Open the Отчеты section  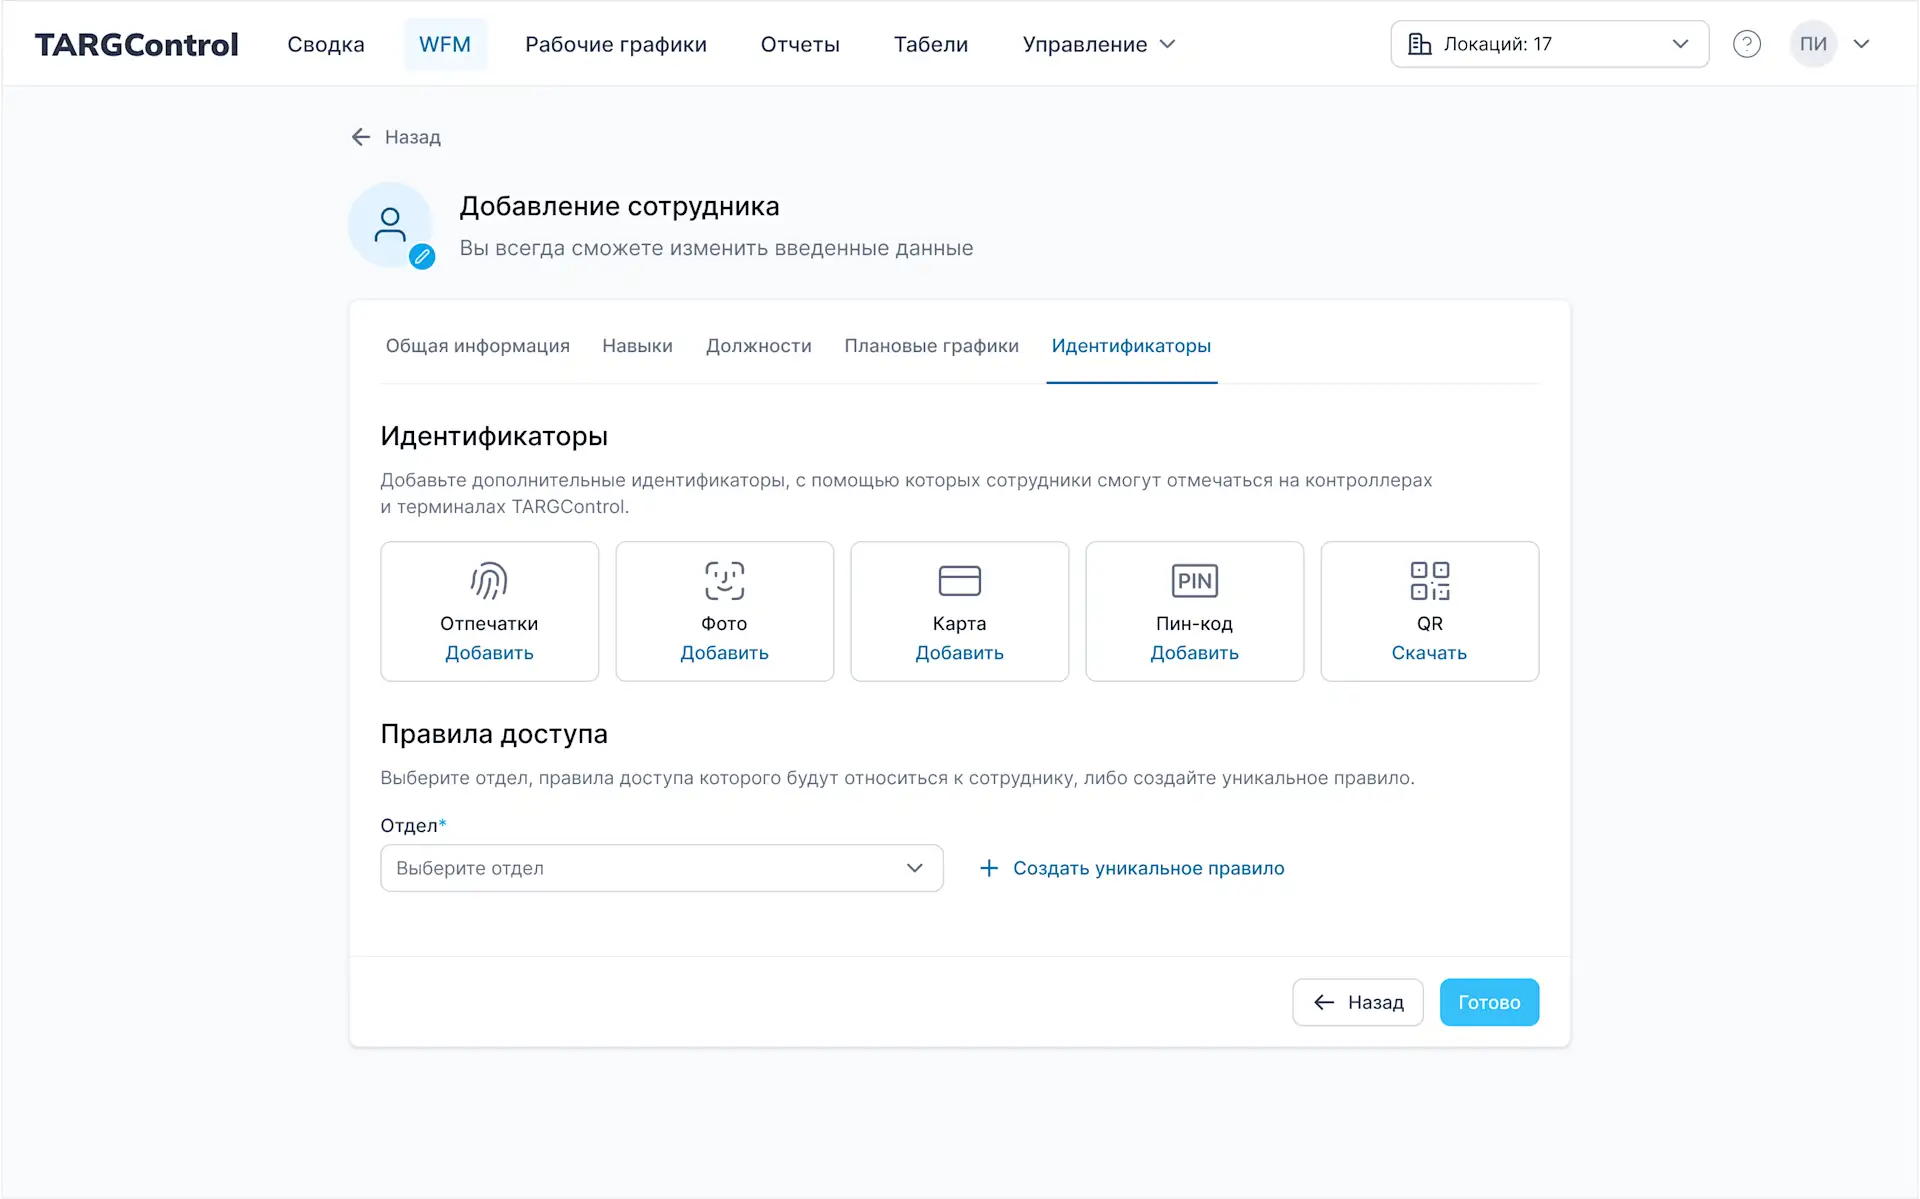(x=800, y=44)
